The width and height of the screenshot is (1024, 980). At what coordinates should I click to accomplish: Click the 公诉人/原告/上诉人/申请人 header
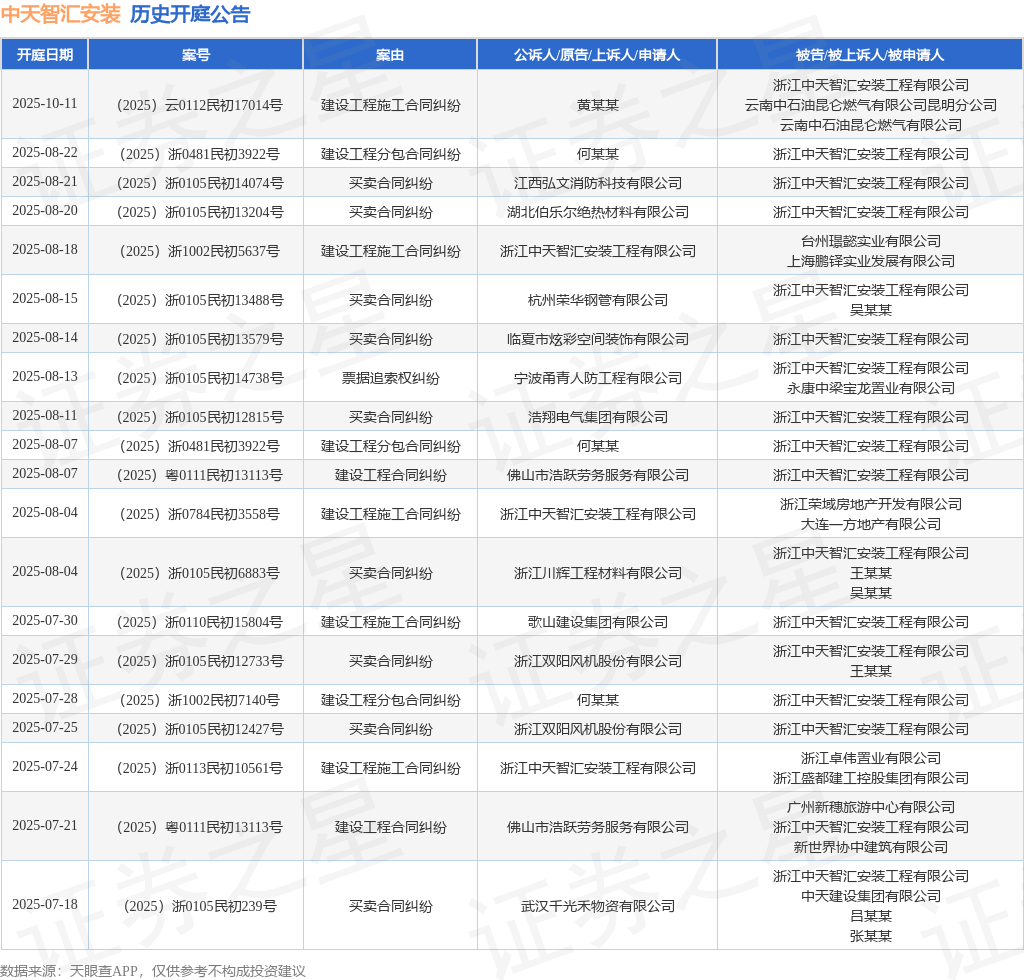click(x=597, y=55)
